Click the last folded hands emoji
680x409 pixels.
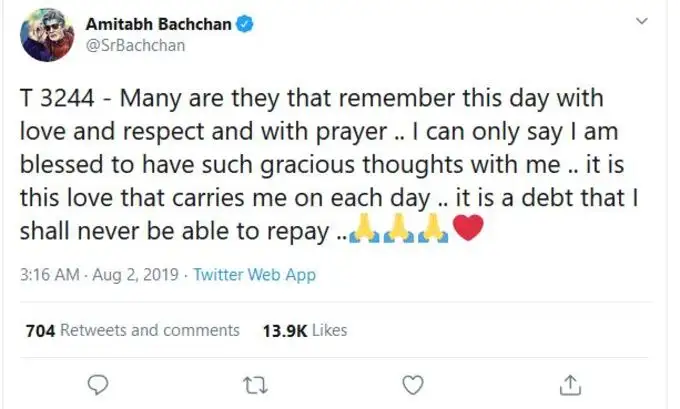point(434,232)
